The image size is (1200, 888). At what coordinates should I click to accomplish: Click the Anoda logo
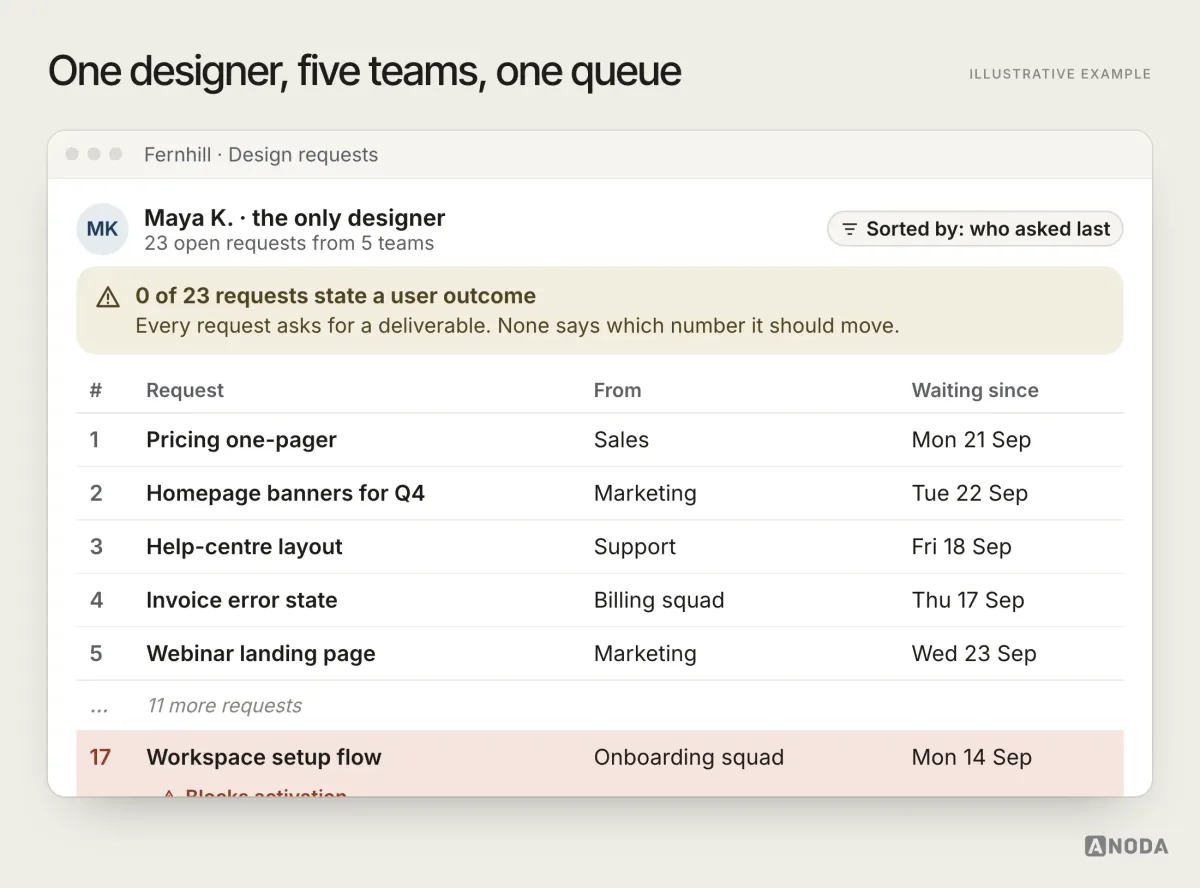(1126, 846)
